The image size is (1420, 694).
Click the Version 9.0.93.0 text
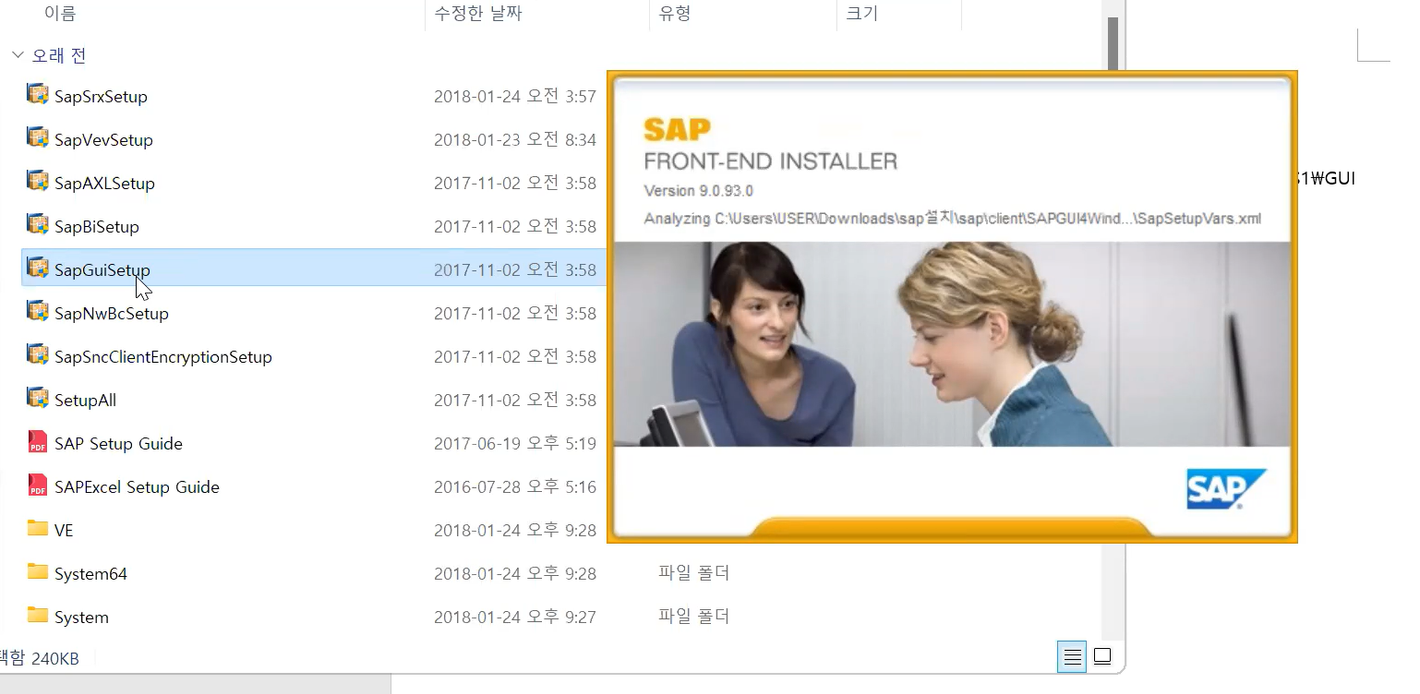pos(698,191)
